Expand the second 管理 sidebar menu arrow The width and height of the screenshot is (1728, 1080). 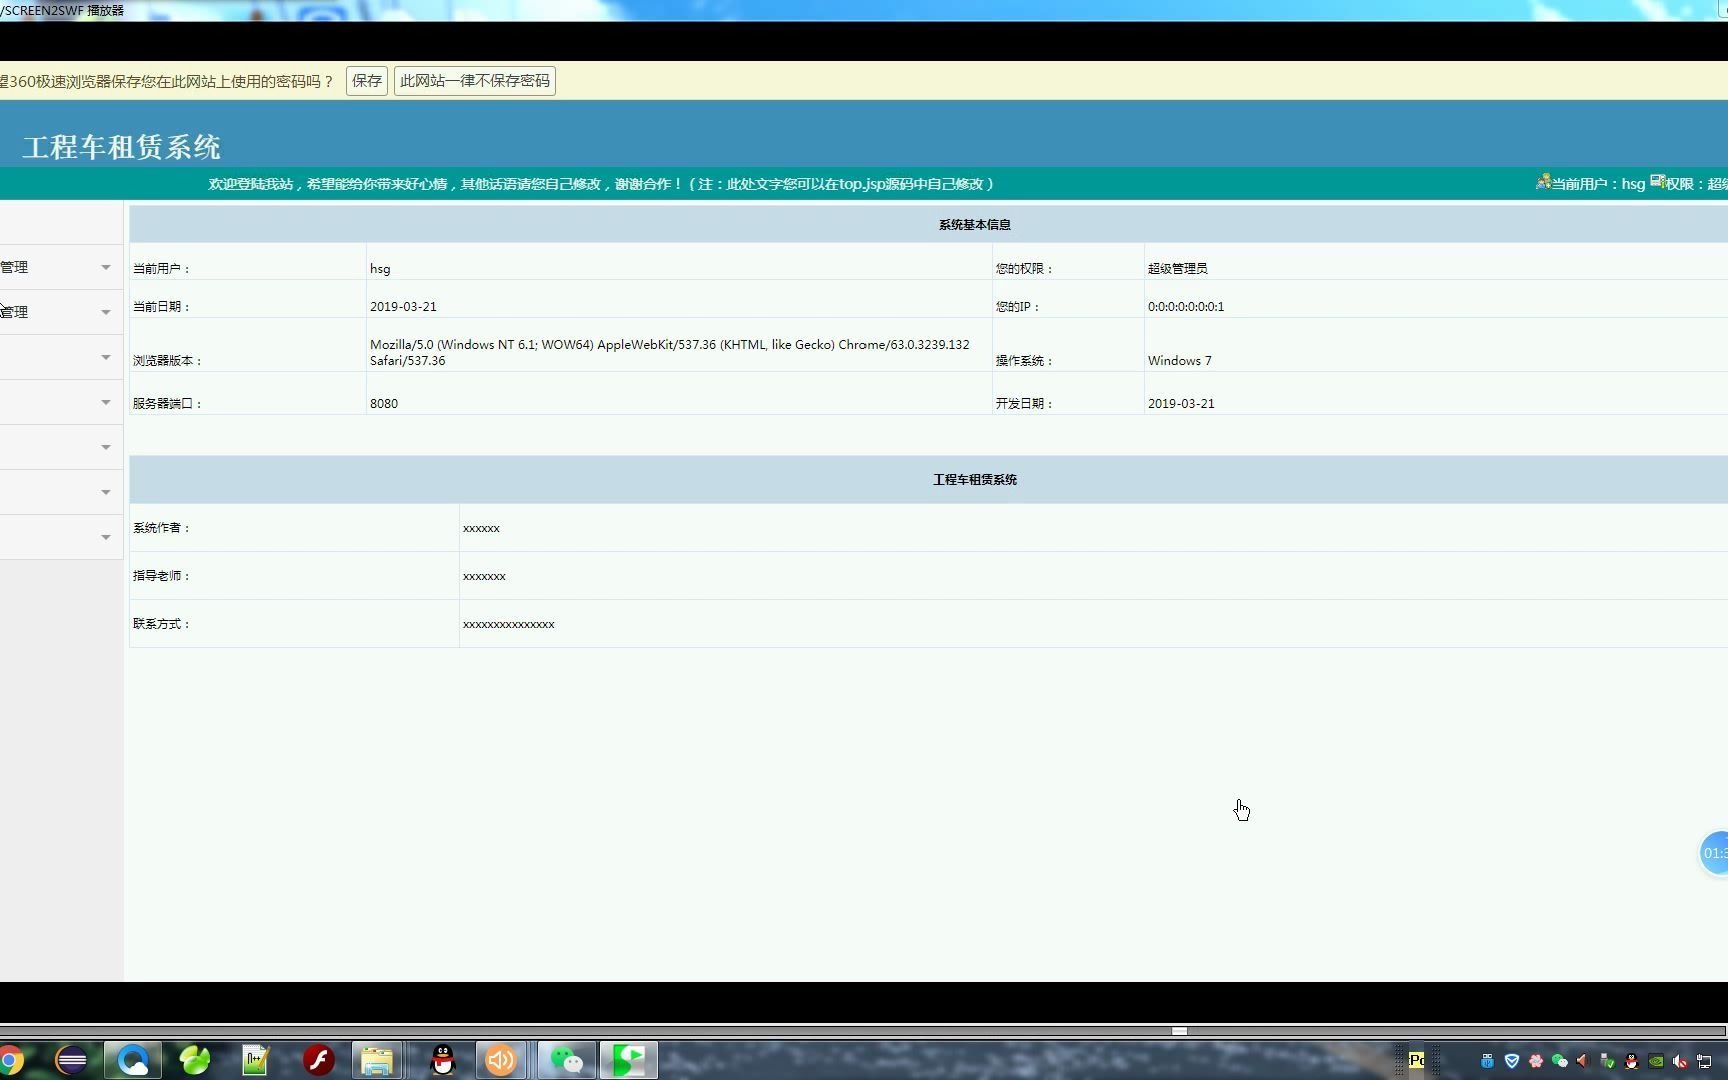(105, 313)
